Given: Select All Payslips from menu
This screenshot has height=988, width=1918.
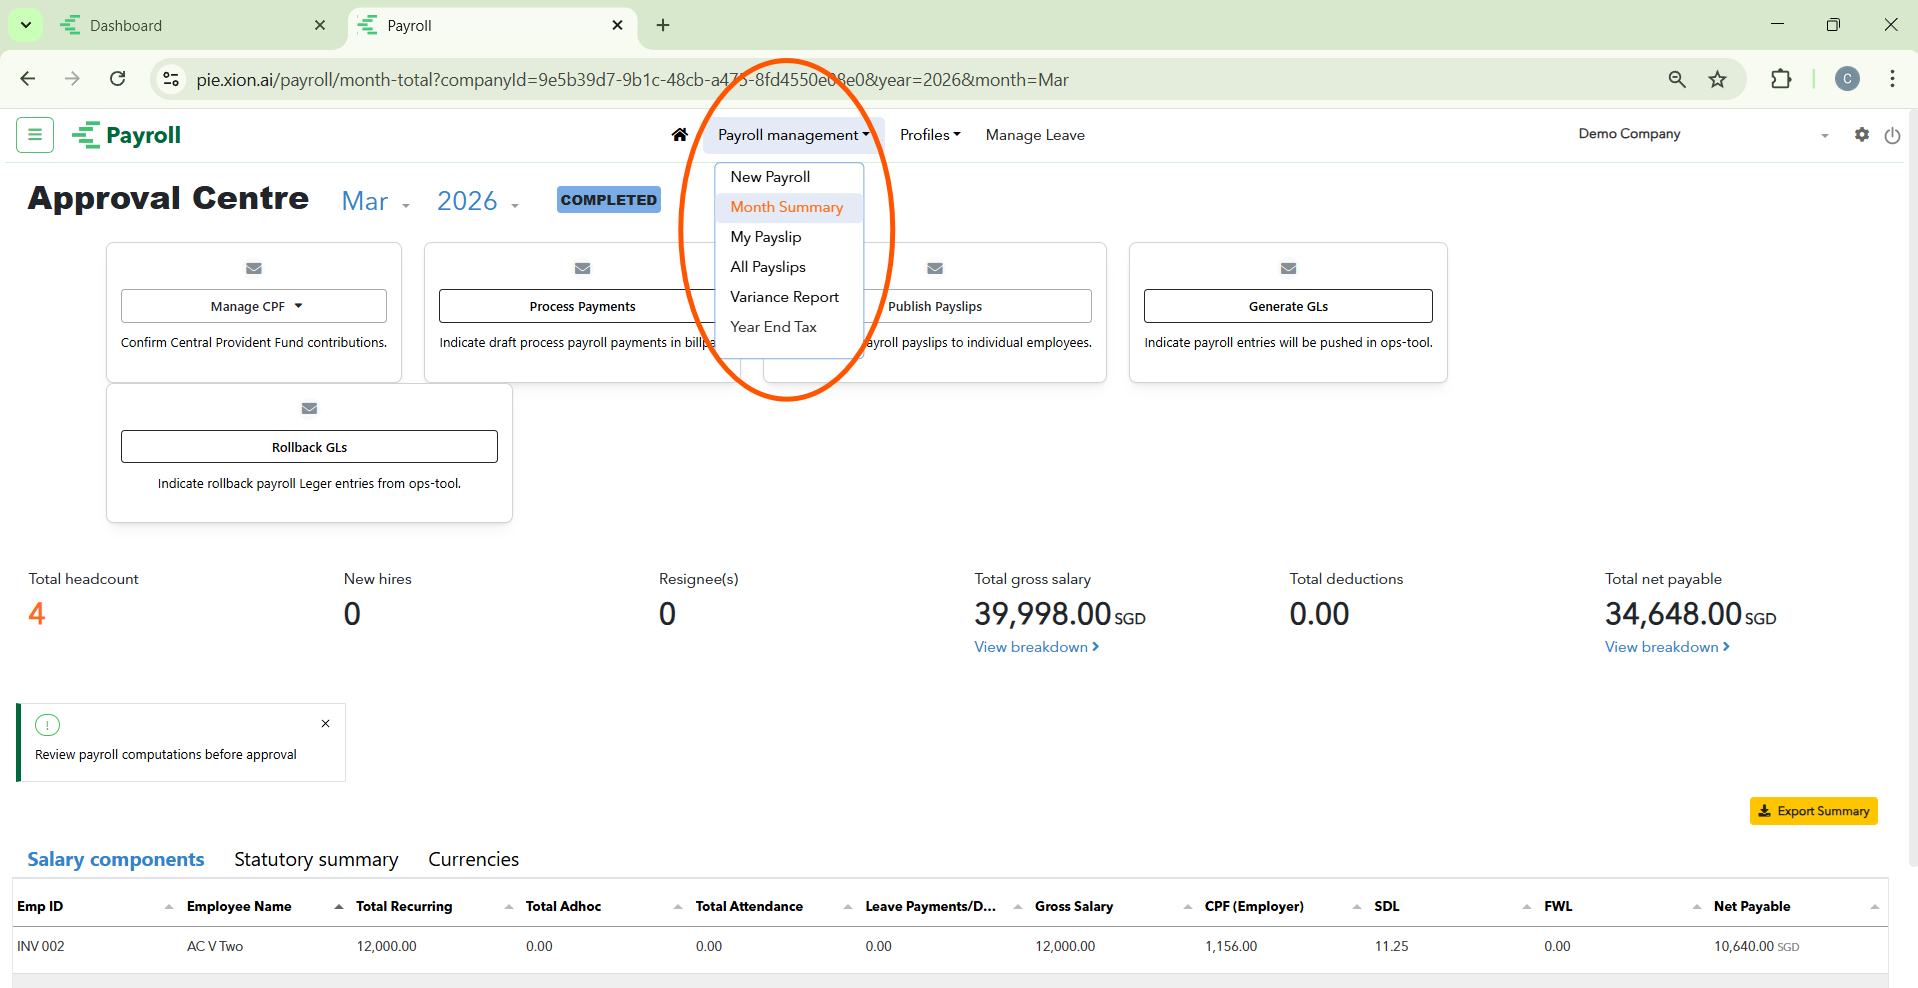Looking at the screenshot, I should point(768,267).
